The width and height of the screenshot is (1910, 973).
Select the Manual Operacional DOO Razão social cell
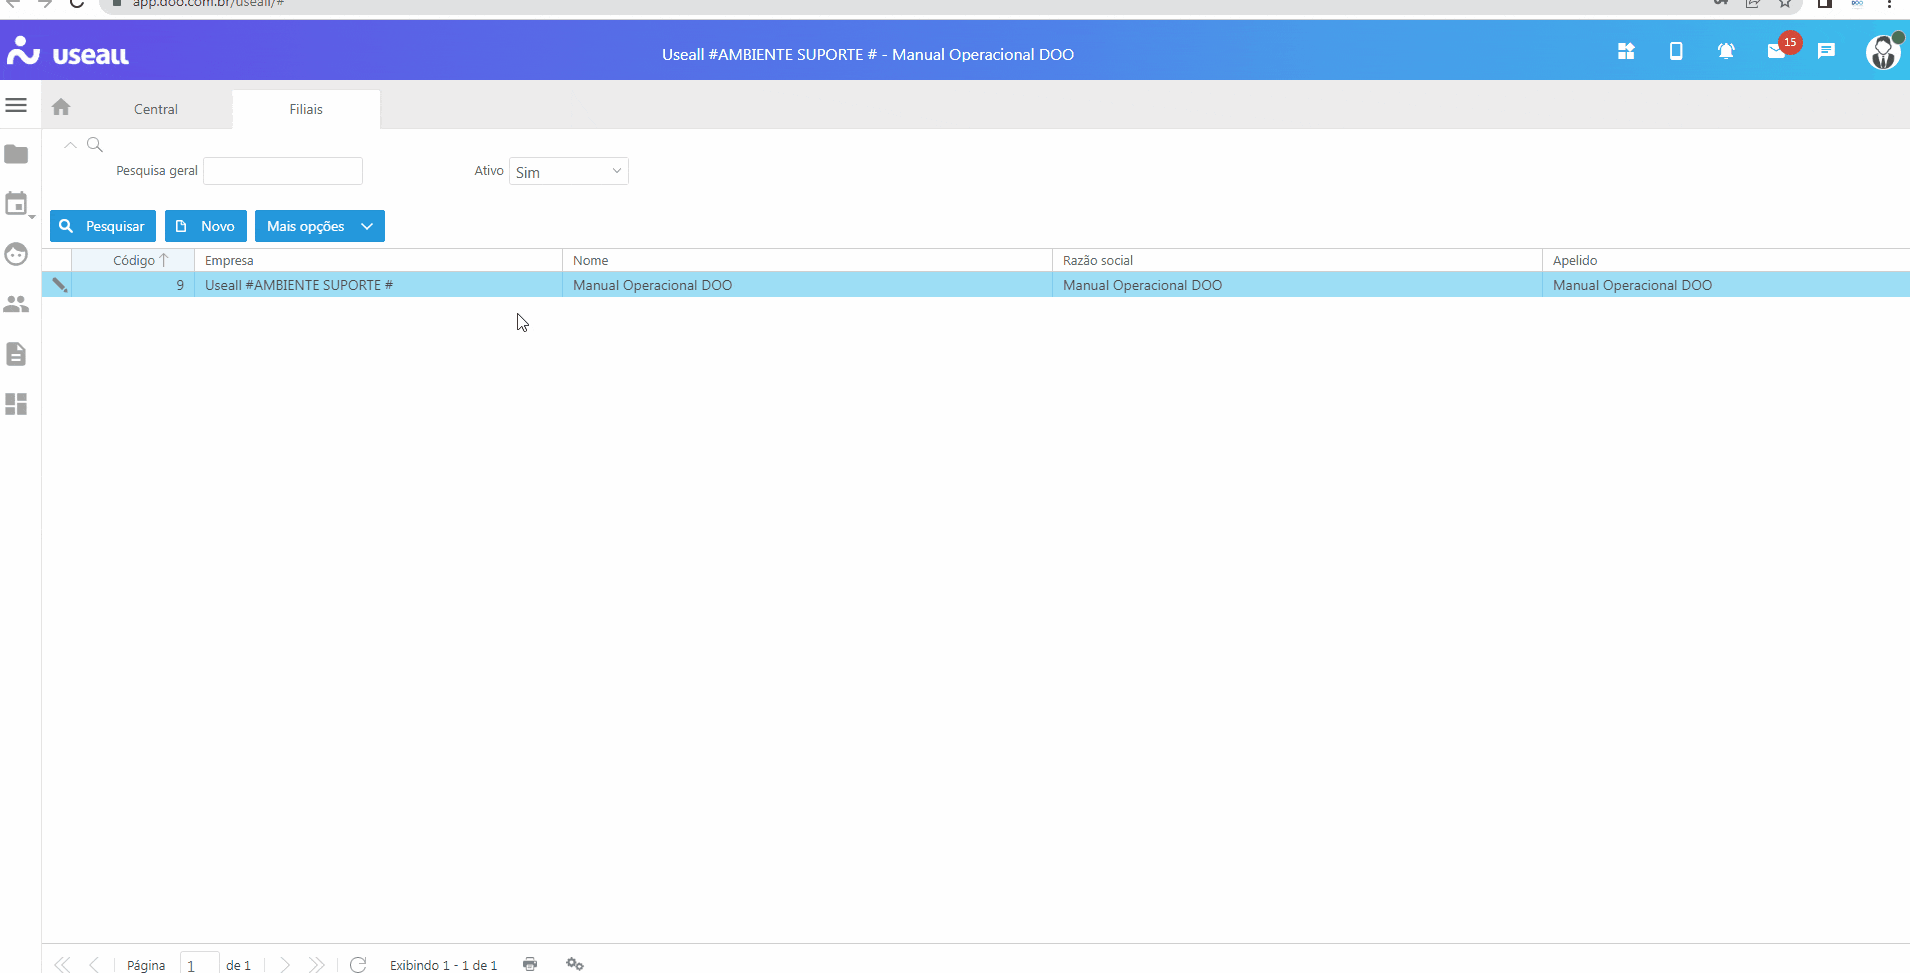coord(1297,285)
